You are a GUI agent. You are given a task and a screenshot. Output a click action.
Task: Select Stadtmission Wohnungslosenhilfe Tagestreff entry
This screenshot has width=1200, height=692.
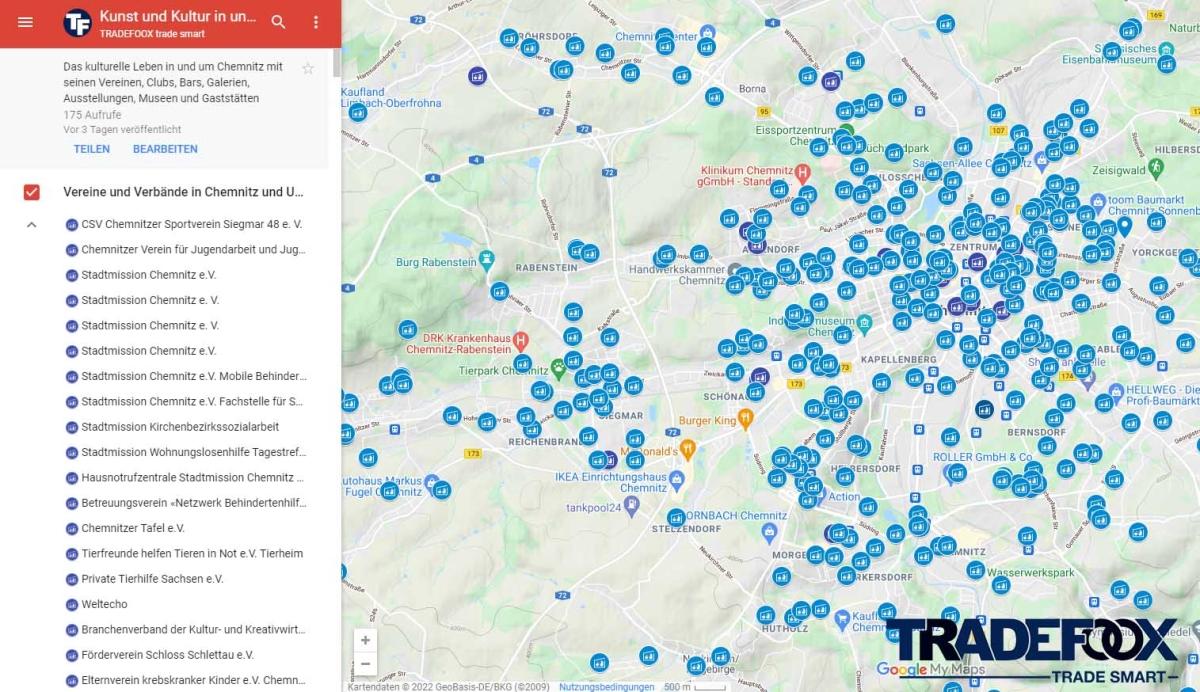[193, 452]
